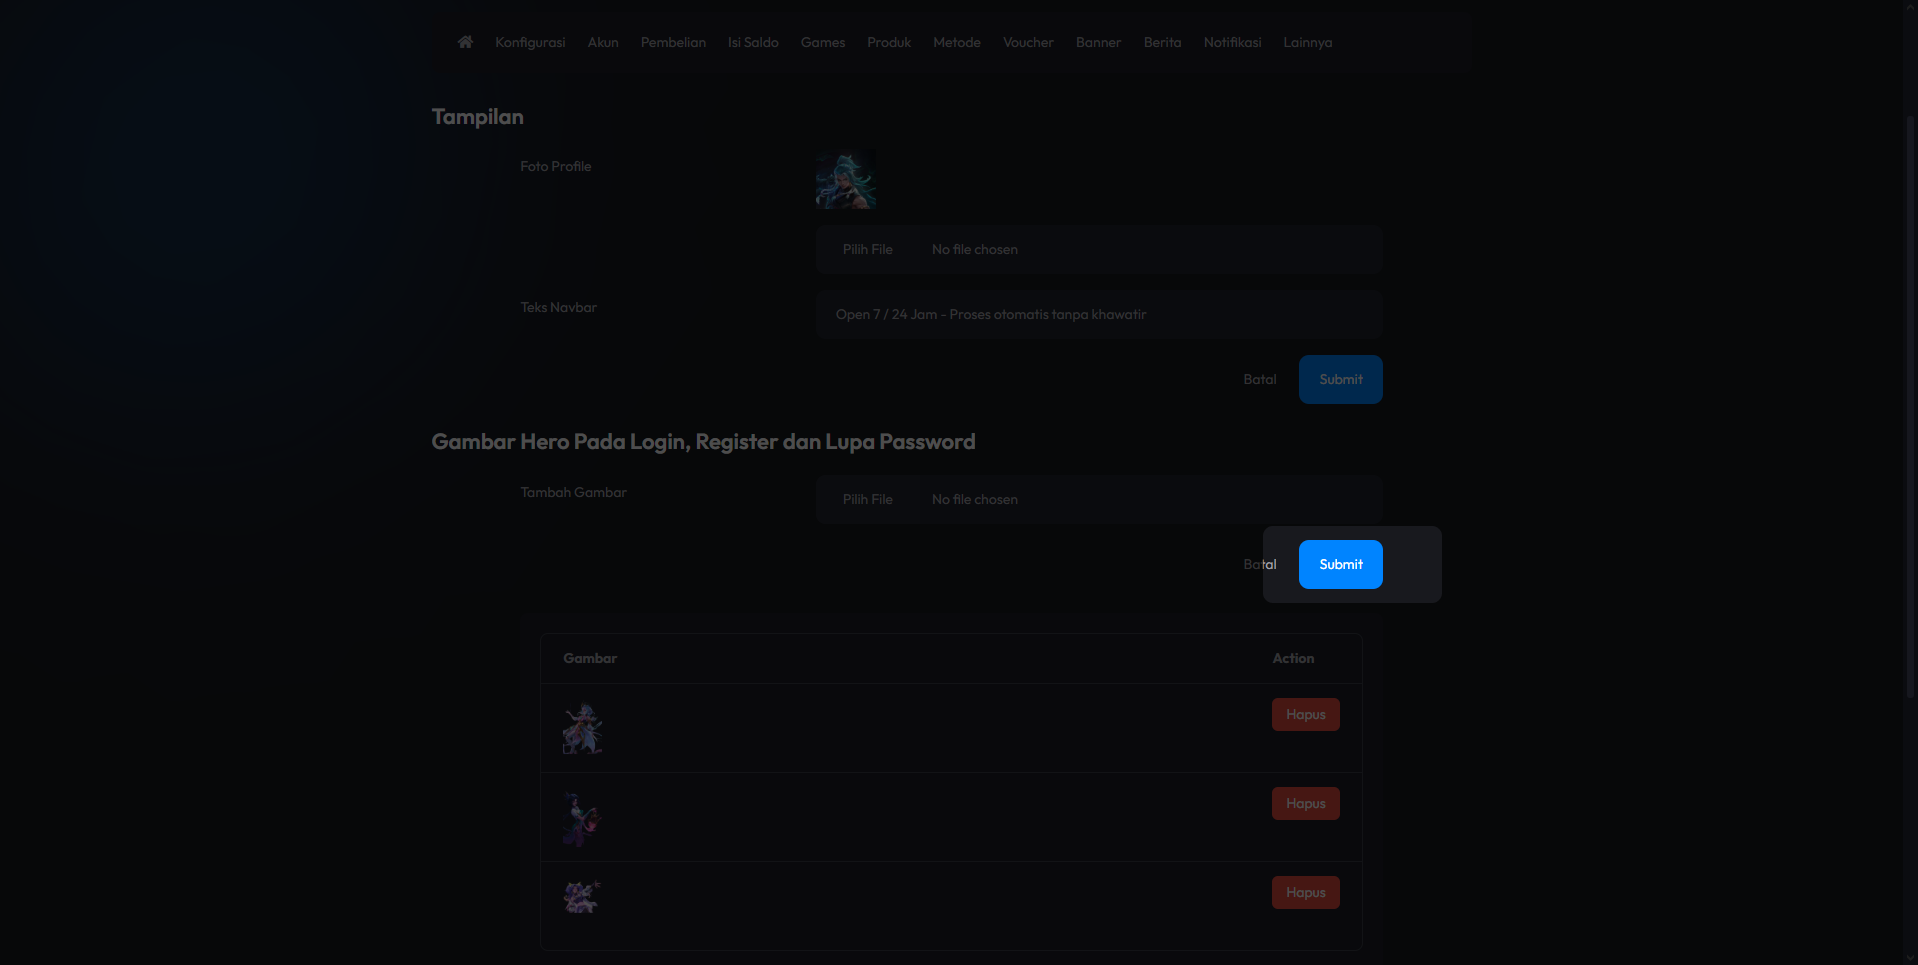Go to Isi Saldo menu

click(753, 42)
